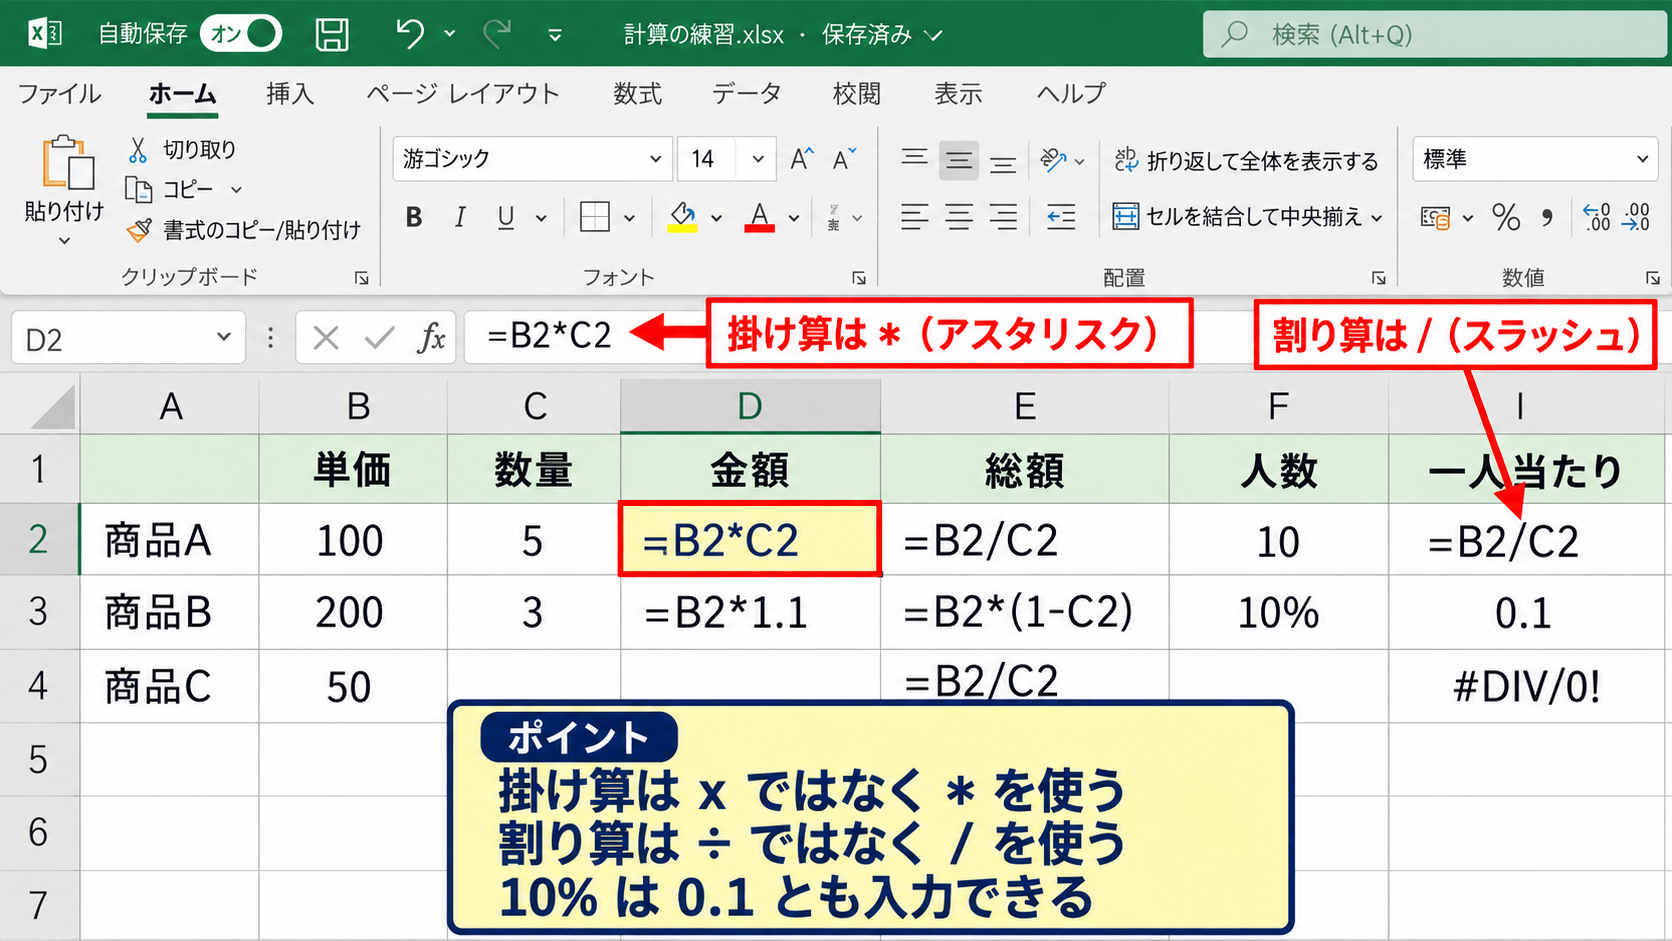The height and width of the screenshot is (941, 1672).
Task: Click the formula bar Cancel X button
Action: (x=326, y=338)
